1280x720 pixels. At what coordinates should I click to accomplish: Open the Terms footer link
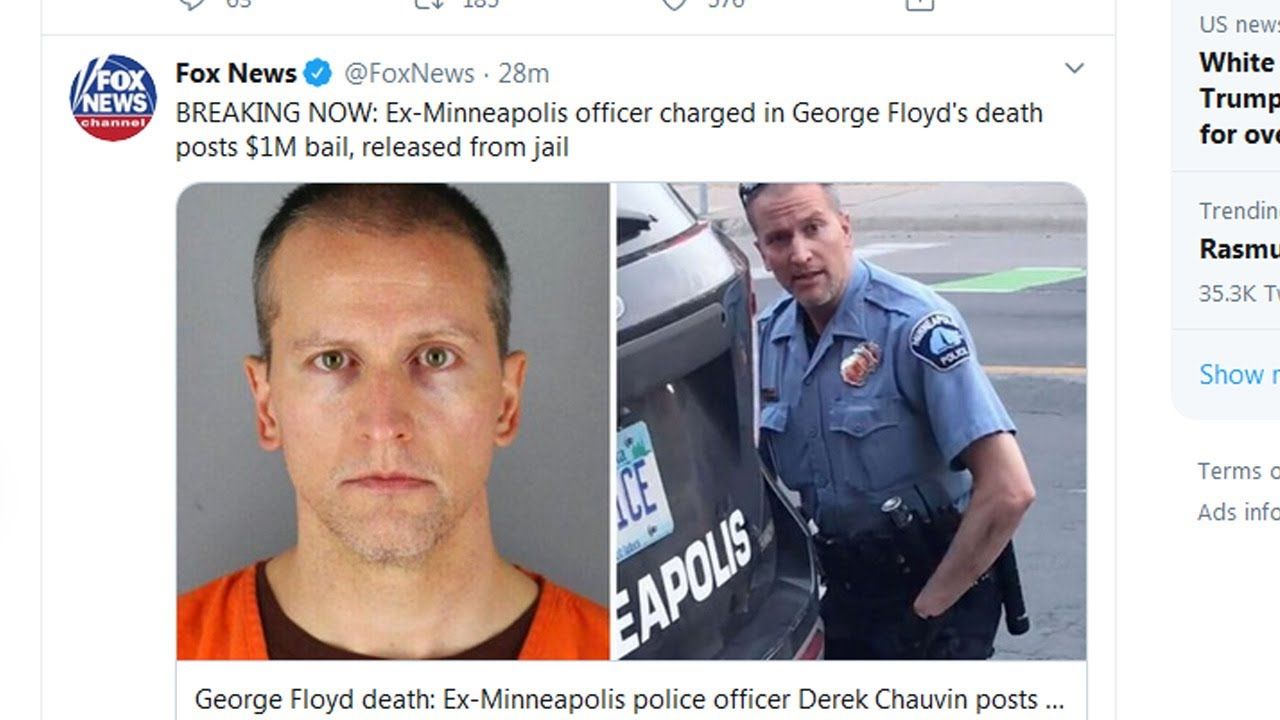pyautogui.click(x=1239, y=471)
